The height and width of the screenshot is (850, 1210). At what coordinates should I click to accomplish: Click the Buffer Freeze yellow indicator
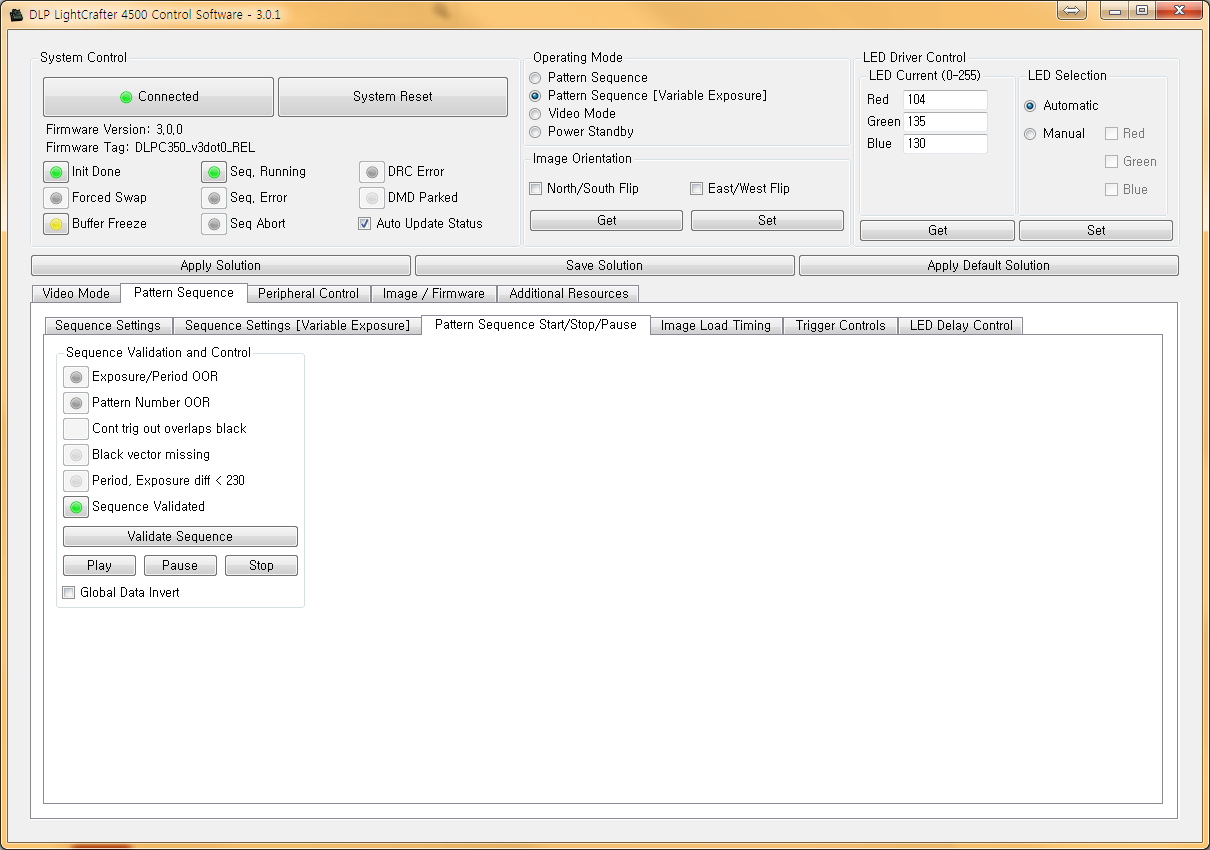click(x=56, y=224)
